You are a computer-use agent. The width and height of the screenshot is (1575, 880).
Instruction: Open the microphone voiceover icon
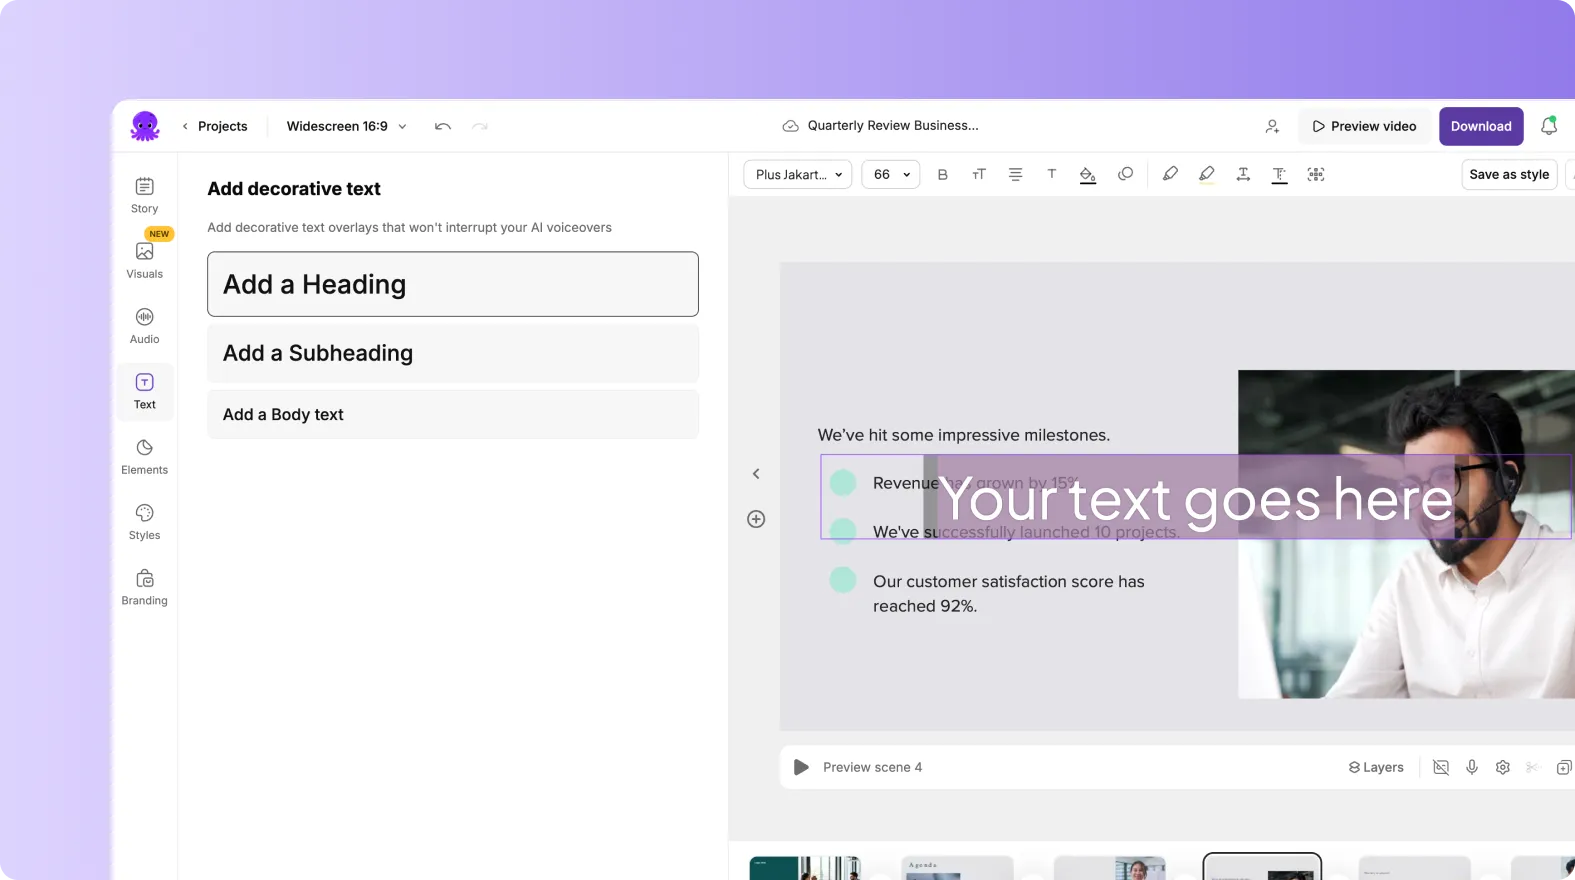click(x=1472, y=767)
